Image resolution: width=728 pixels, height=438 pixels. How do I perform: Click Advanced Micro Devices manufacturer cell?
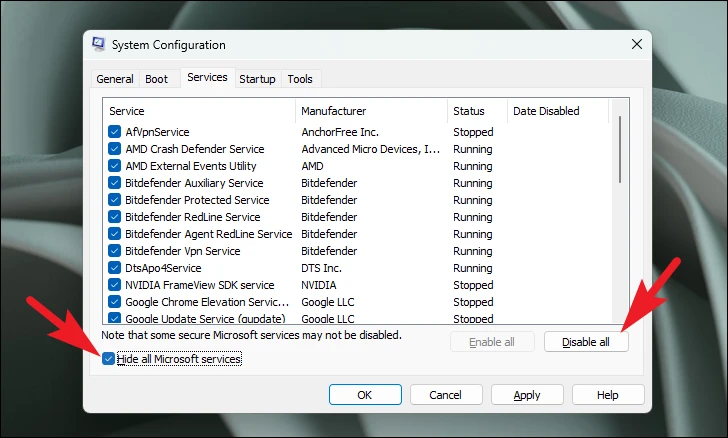370,149
